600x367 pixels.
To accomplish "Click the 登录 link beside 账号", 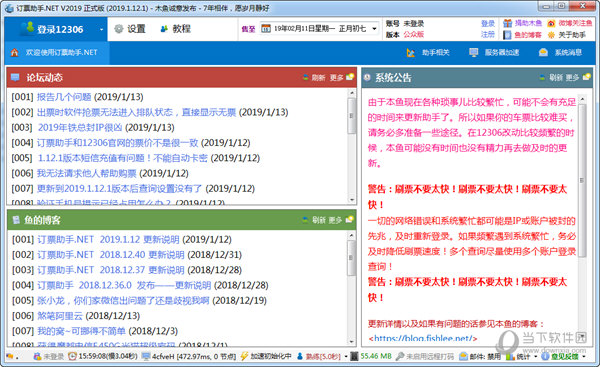I will point(488,24).
